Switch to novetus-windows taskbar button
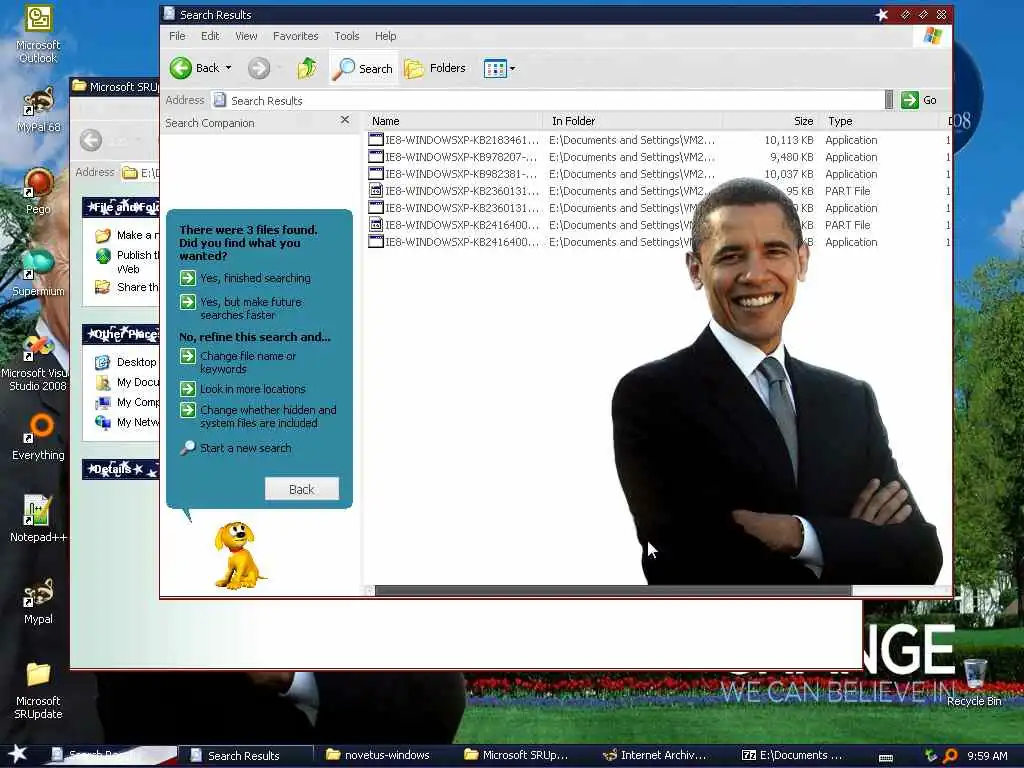1024x768 pixels. (x=377, y=755)
